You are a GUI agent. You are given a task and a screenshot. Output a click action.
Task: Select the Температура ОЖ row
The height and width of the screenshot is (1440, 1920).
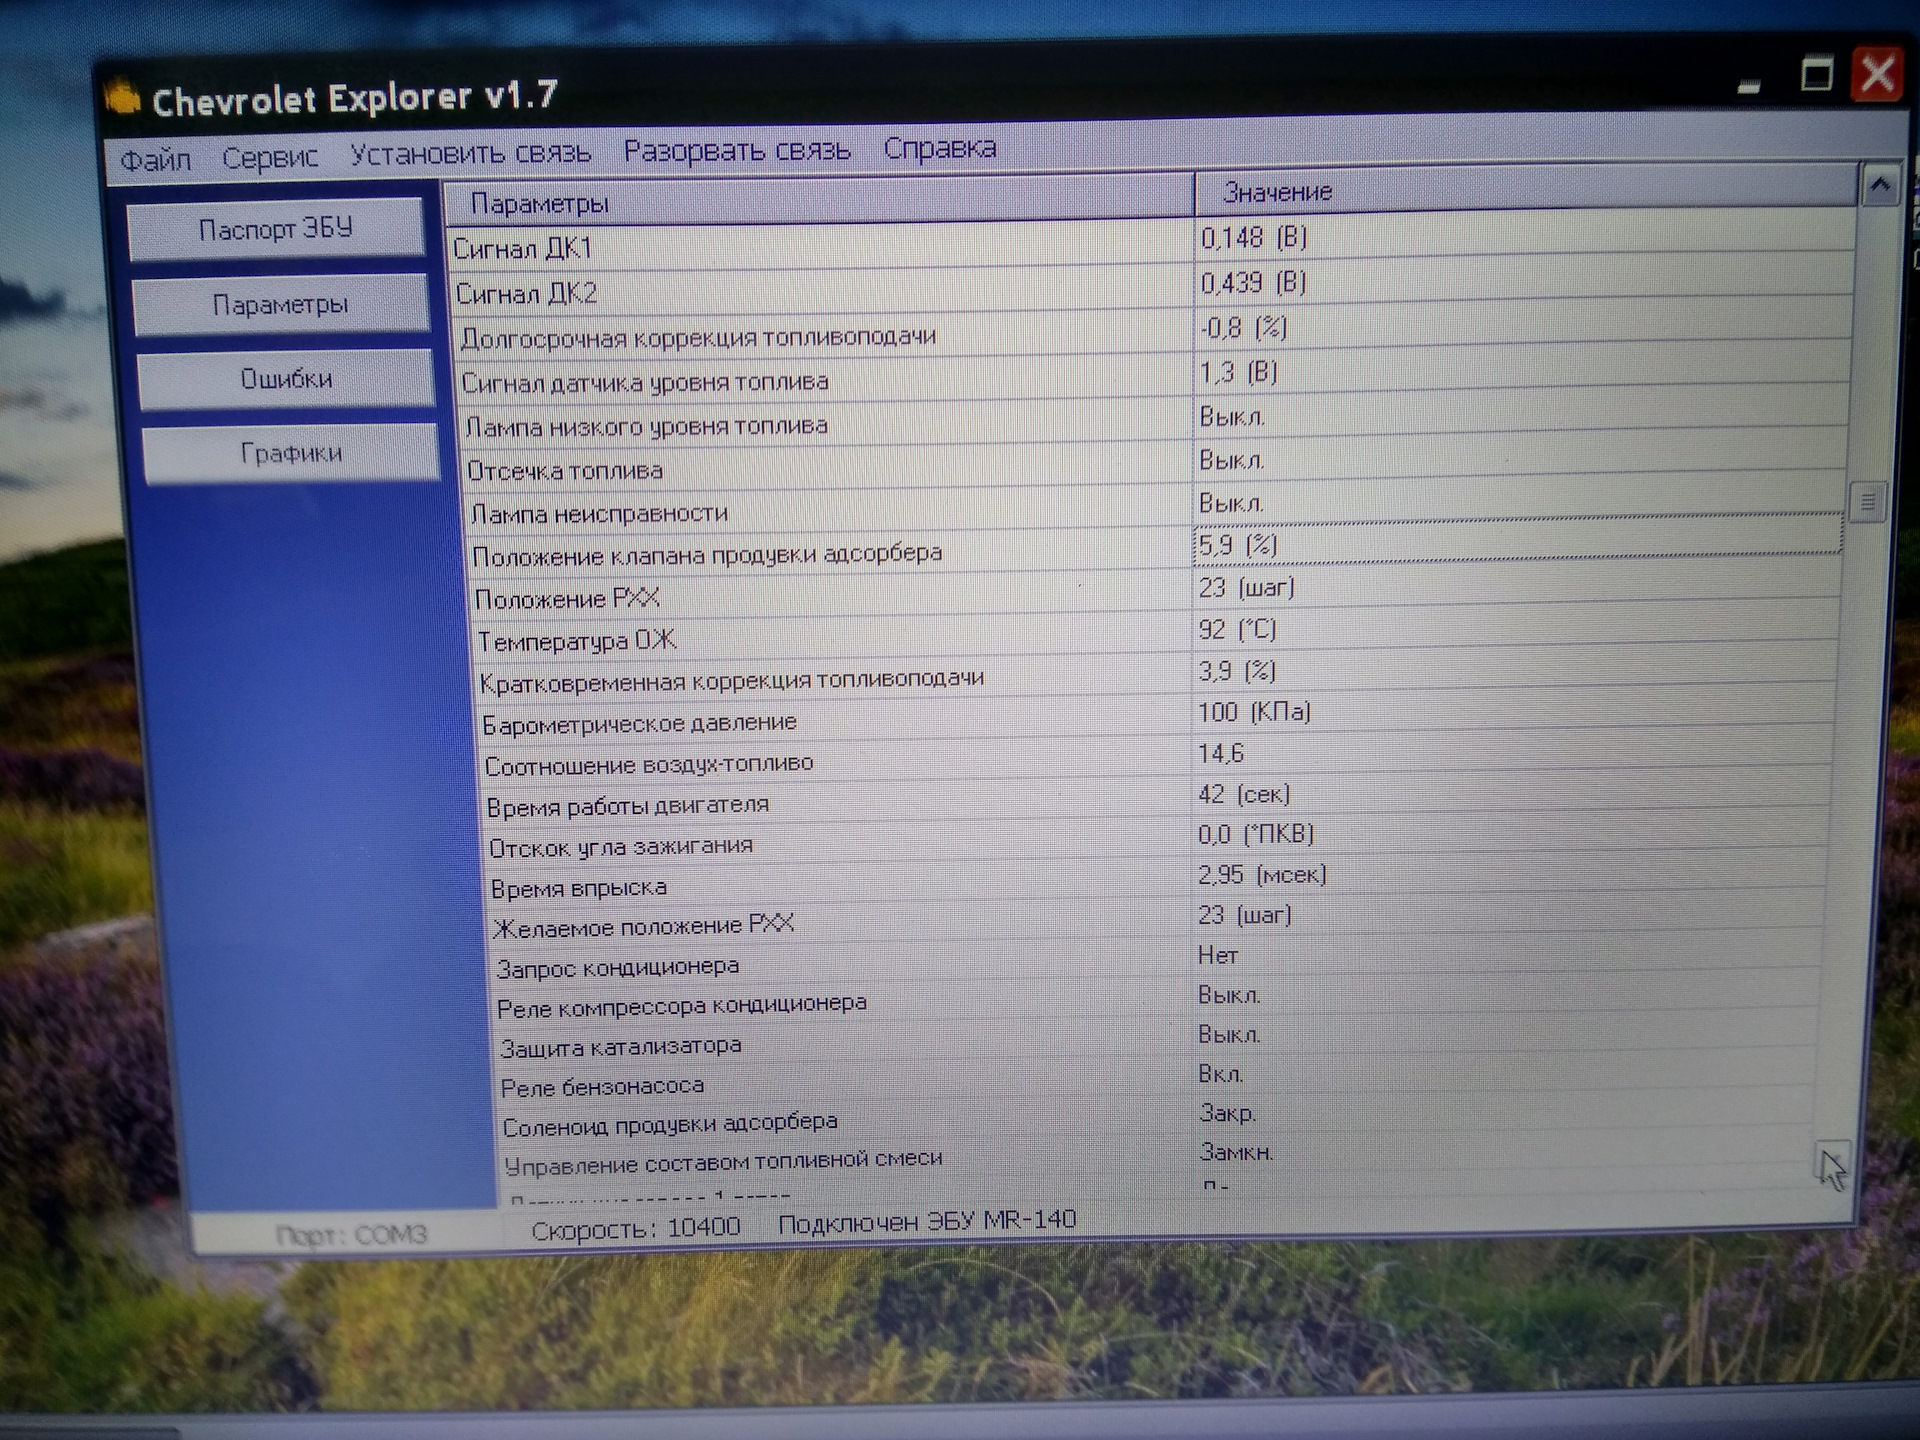(x=1156, y=634)
